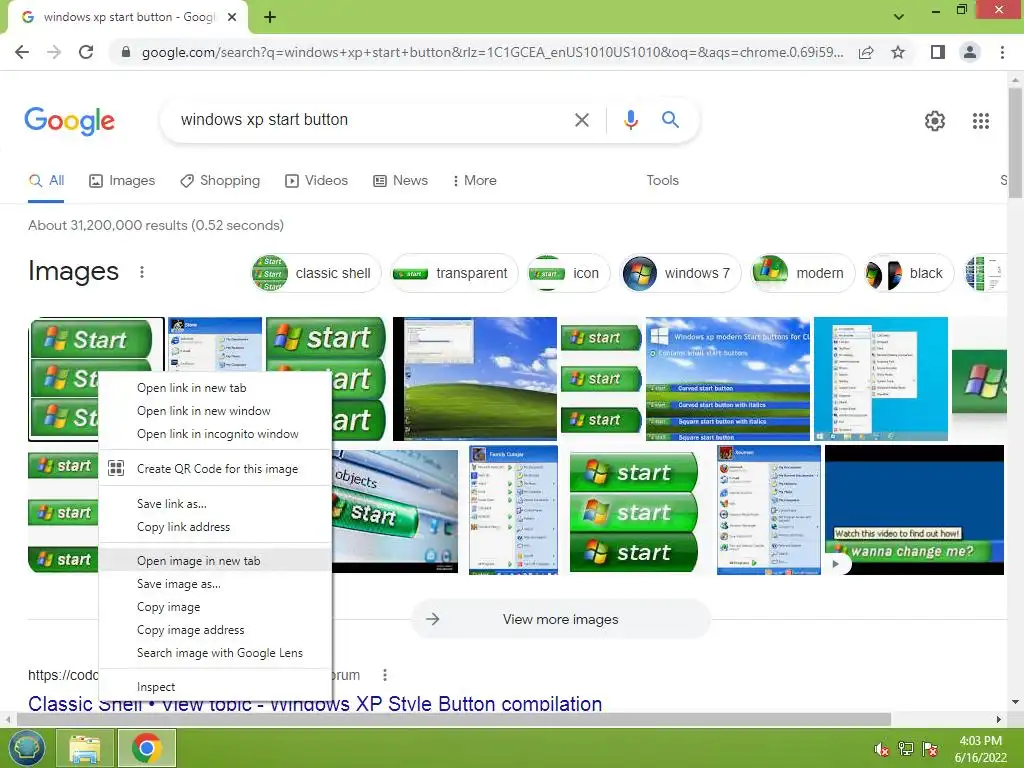Open the network tray icon
This screenshot has height=768, width=1024.
[906, 749]
